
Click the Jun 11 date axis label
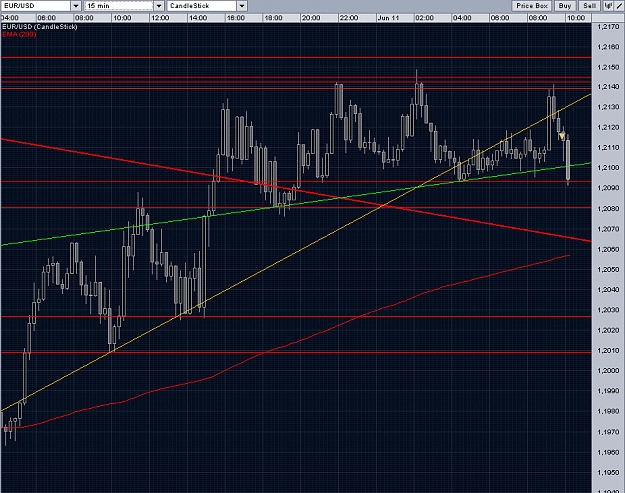pos(388,18)
